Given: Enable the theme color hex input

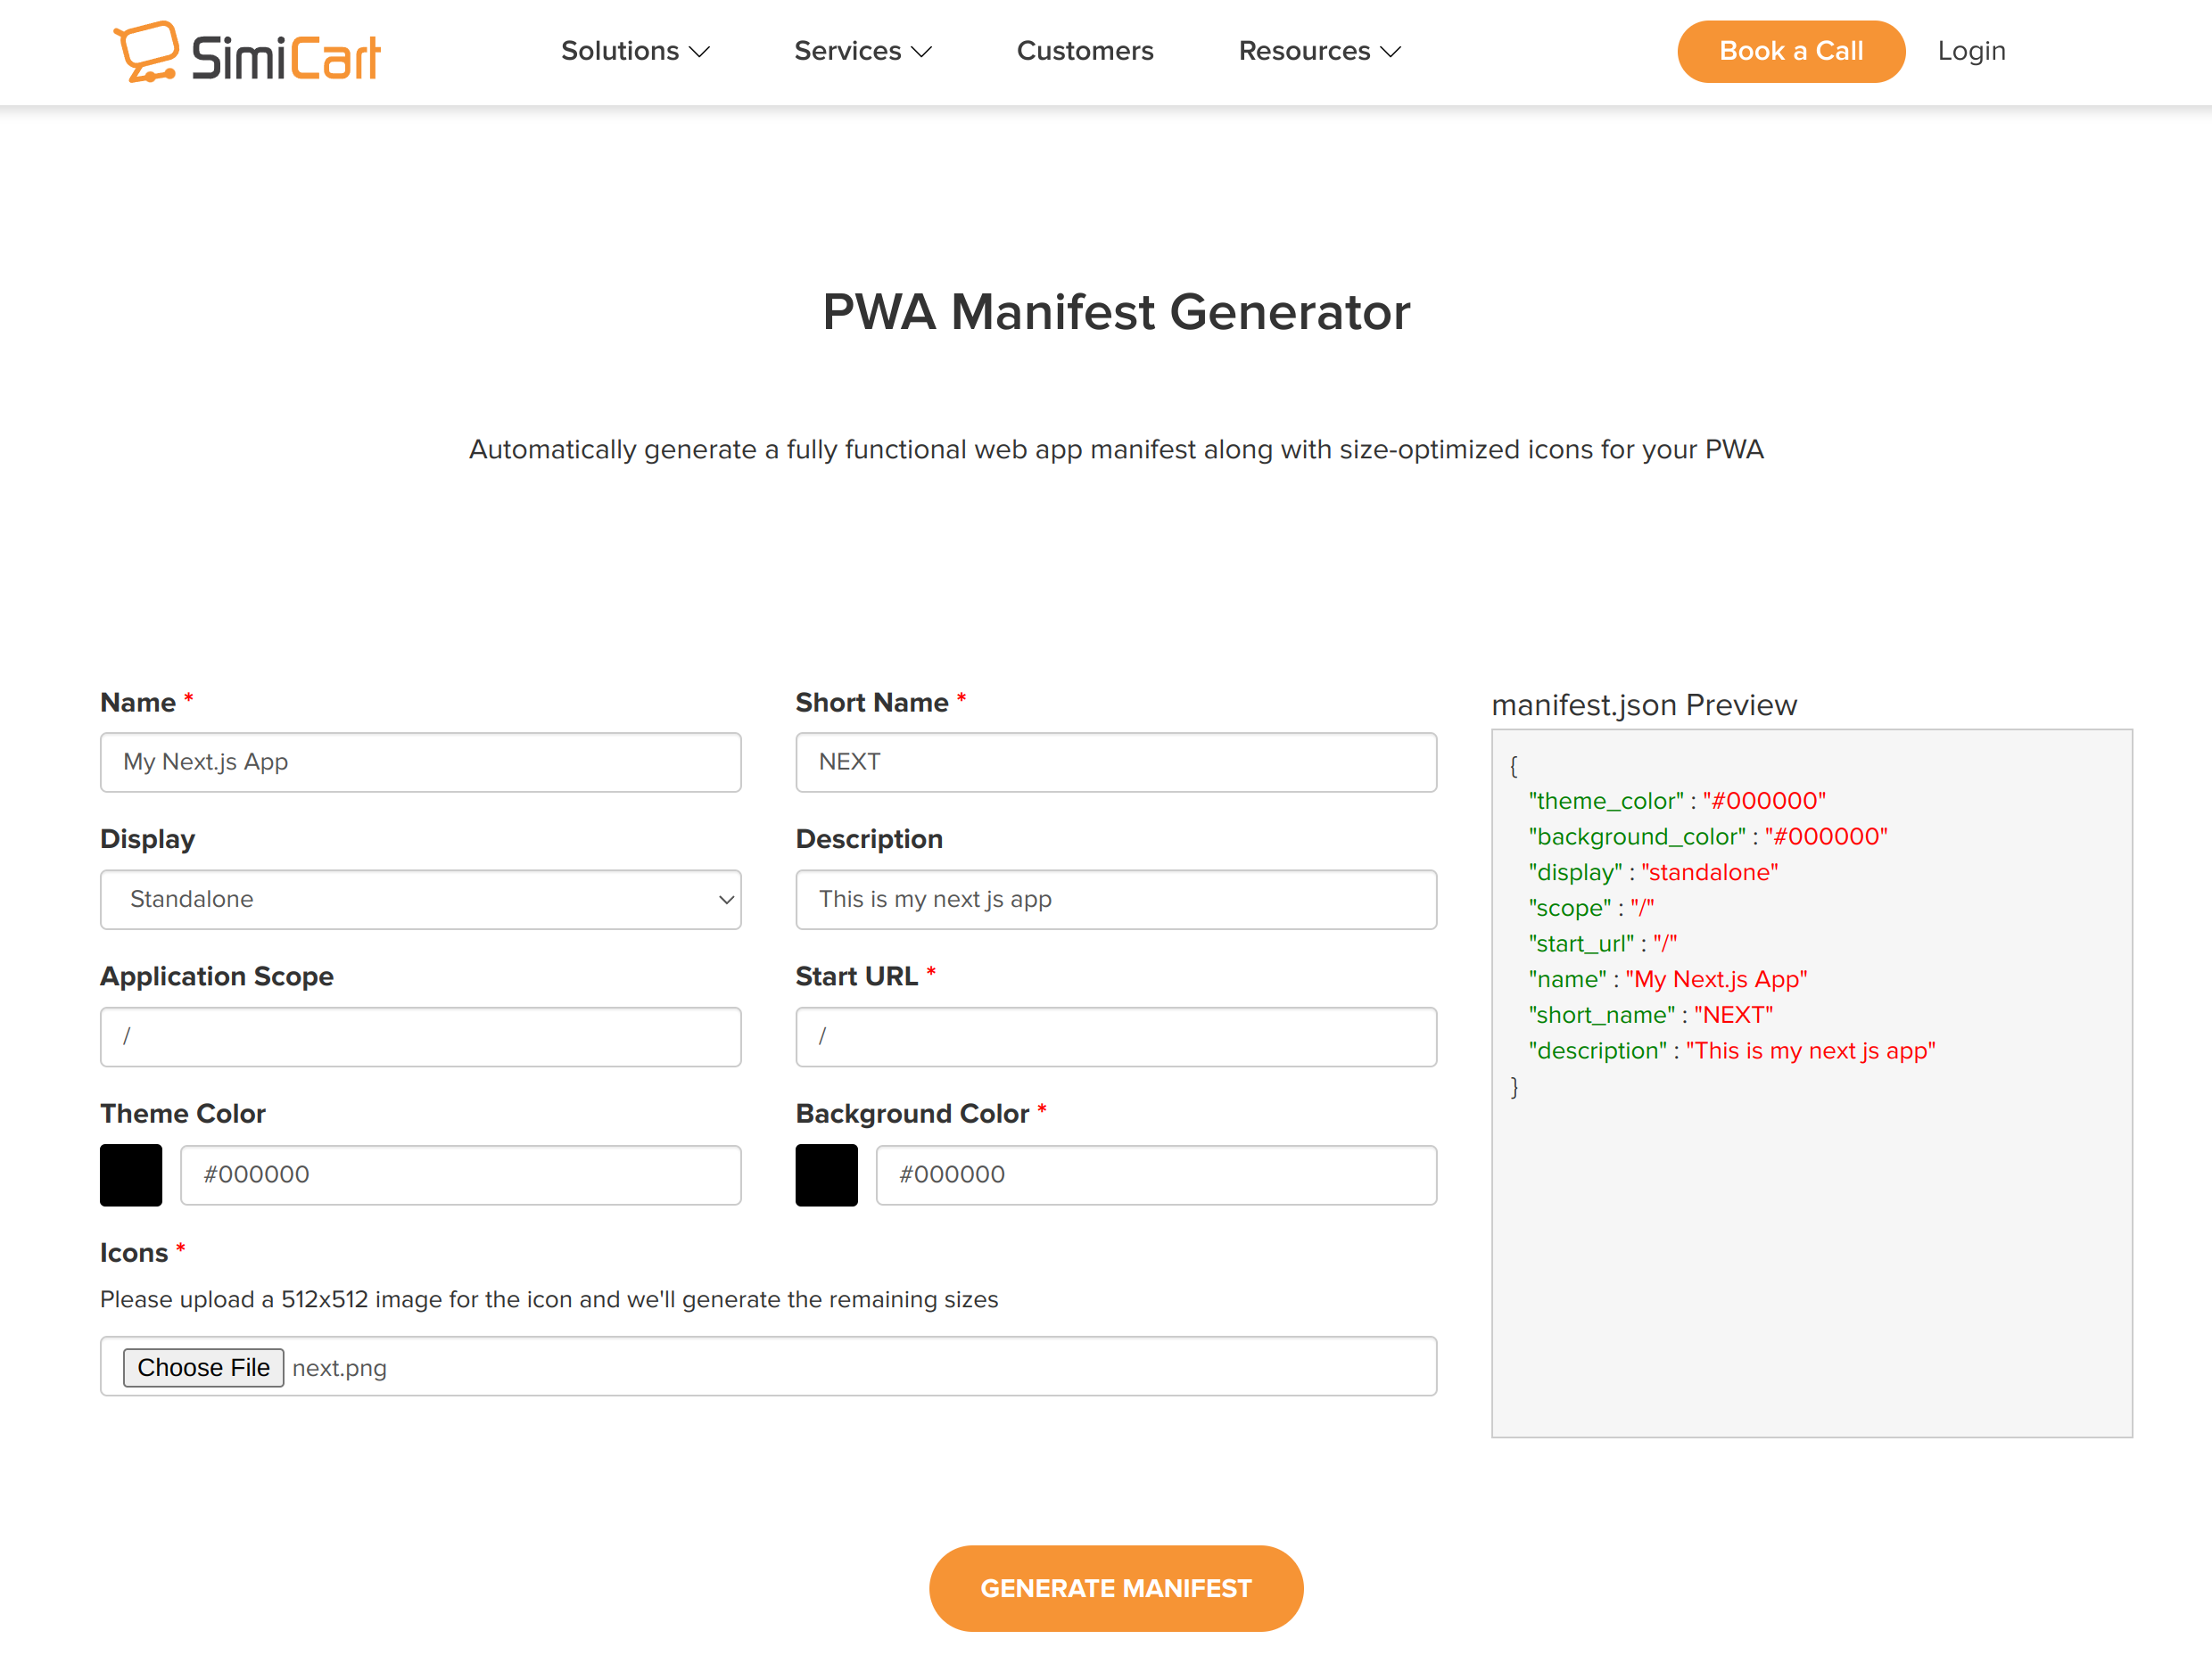Looking at the screenshot, I should tap(460, 1174).
